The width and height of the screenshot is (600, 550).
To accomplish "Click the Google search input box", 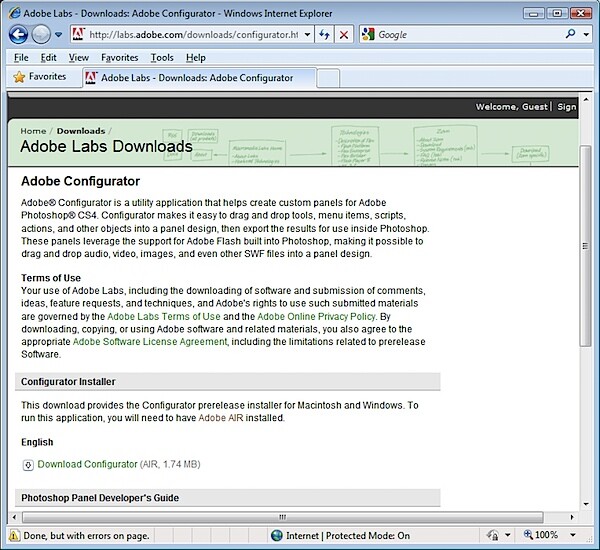I will tap(469, 35).
